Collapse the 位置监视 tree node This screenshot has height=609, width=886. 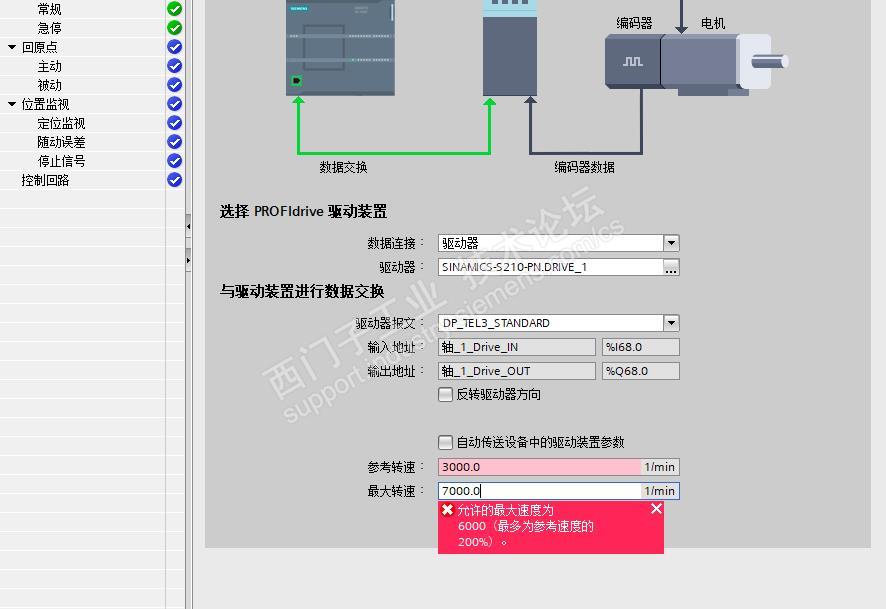click(12, 104)
